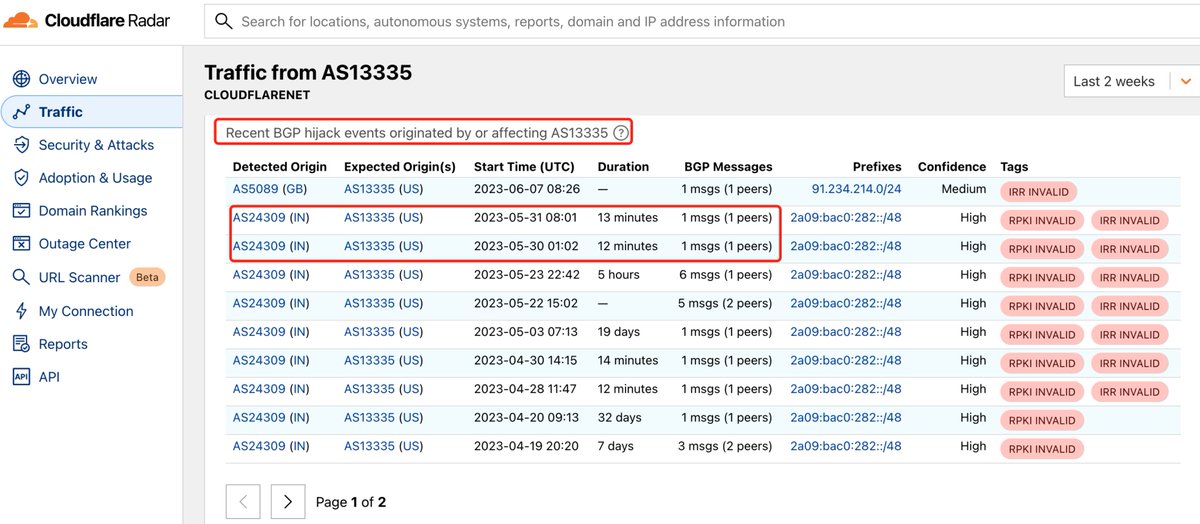Click the Start Time (UTC) column header
This screenshot has height=524, width=1200.
(525, 167)
